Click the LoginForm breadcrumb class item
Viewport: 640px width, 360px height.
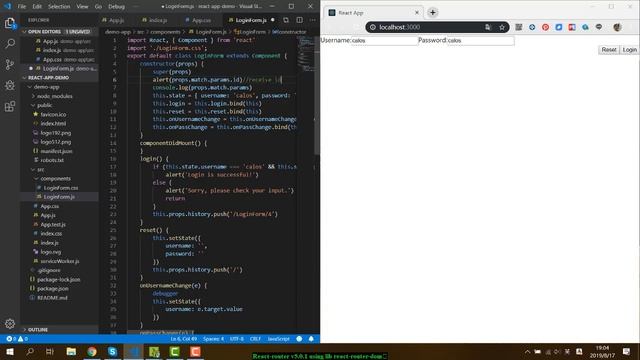pyautogui.click(x=250, y=31)
